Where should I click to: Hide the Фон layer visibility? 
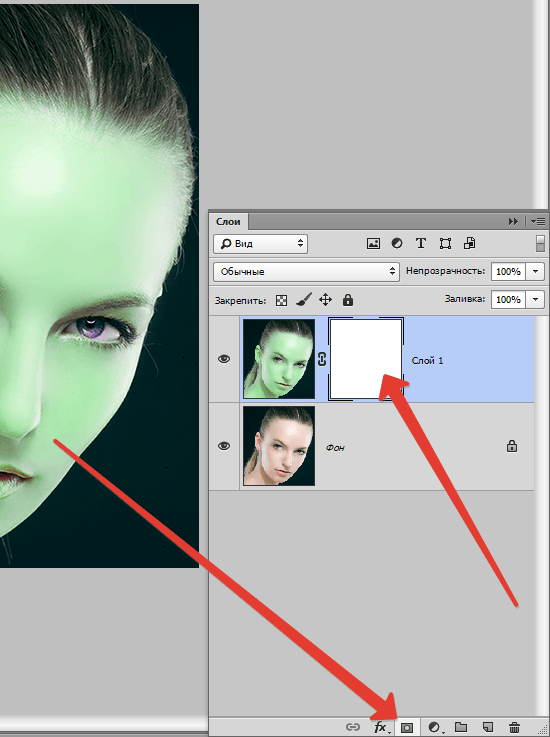[x=224, y=446]
